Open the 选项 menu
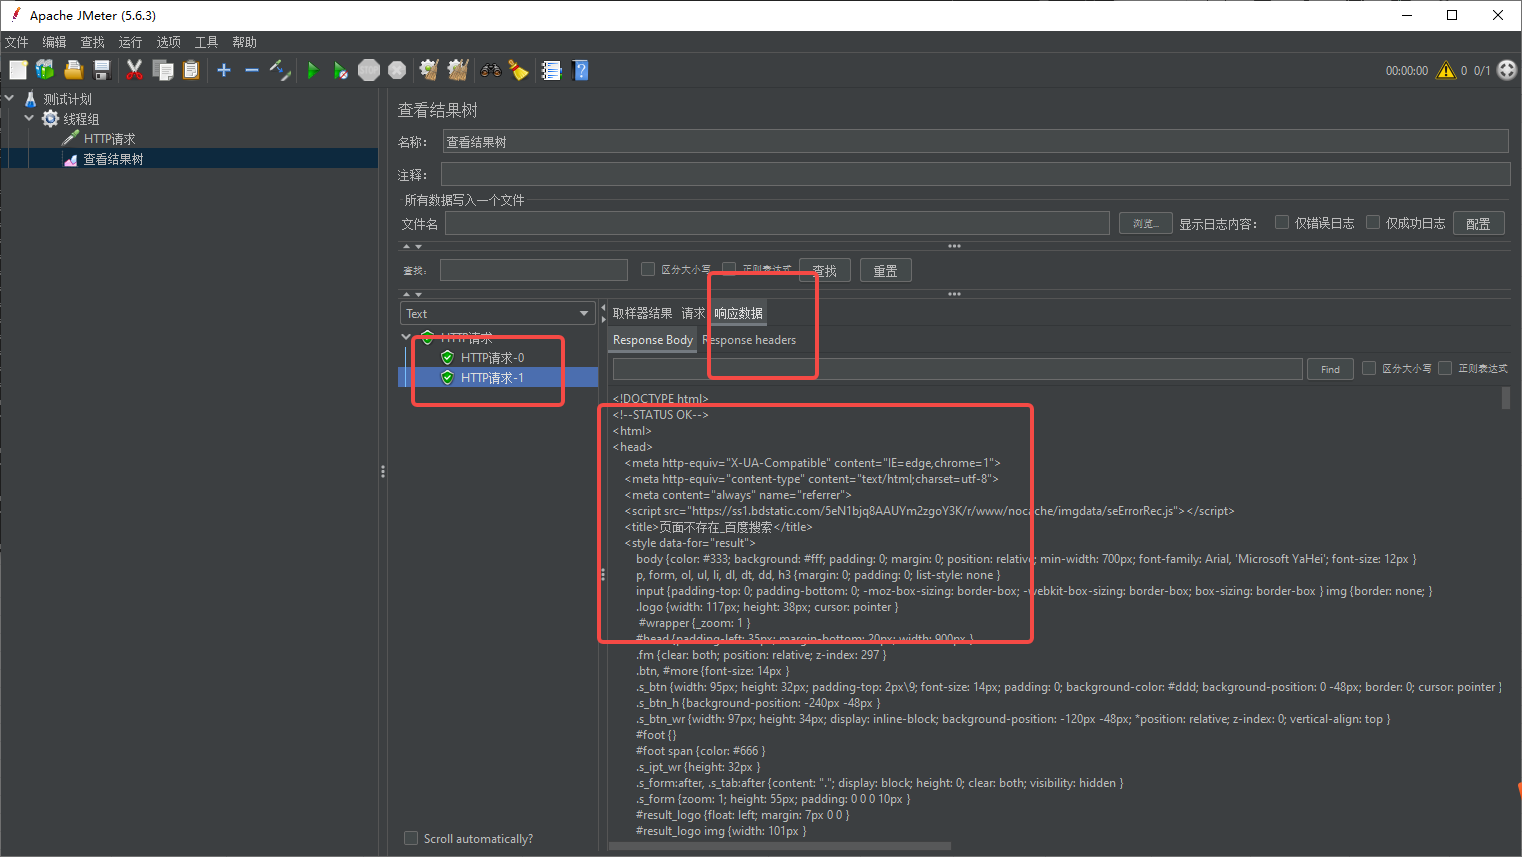This screenshot has width=1522, height=857. tap(169, 42)
